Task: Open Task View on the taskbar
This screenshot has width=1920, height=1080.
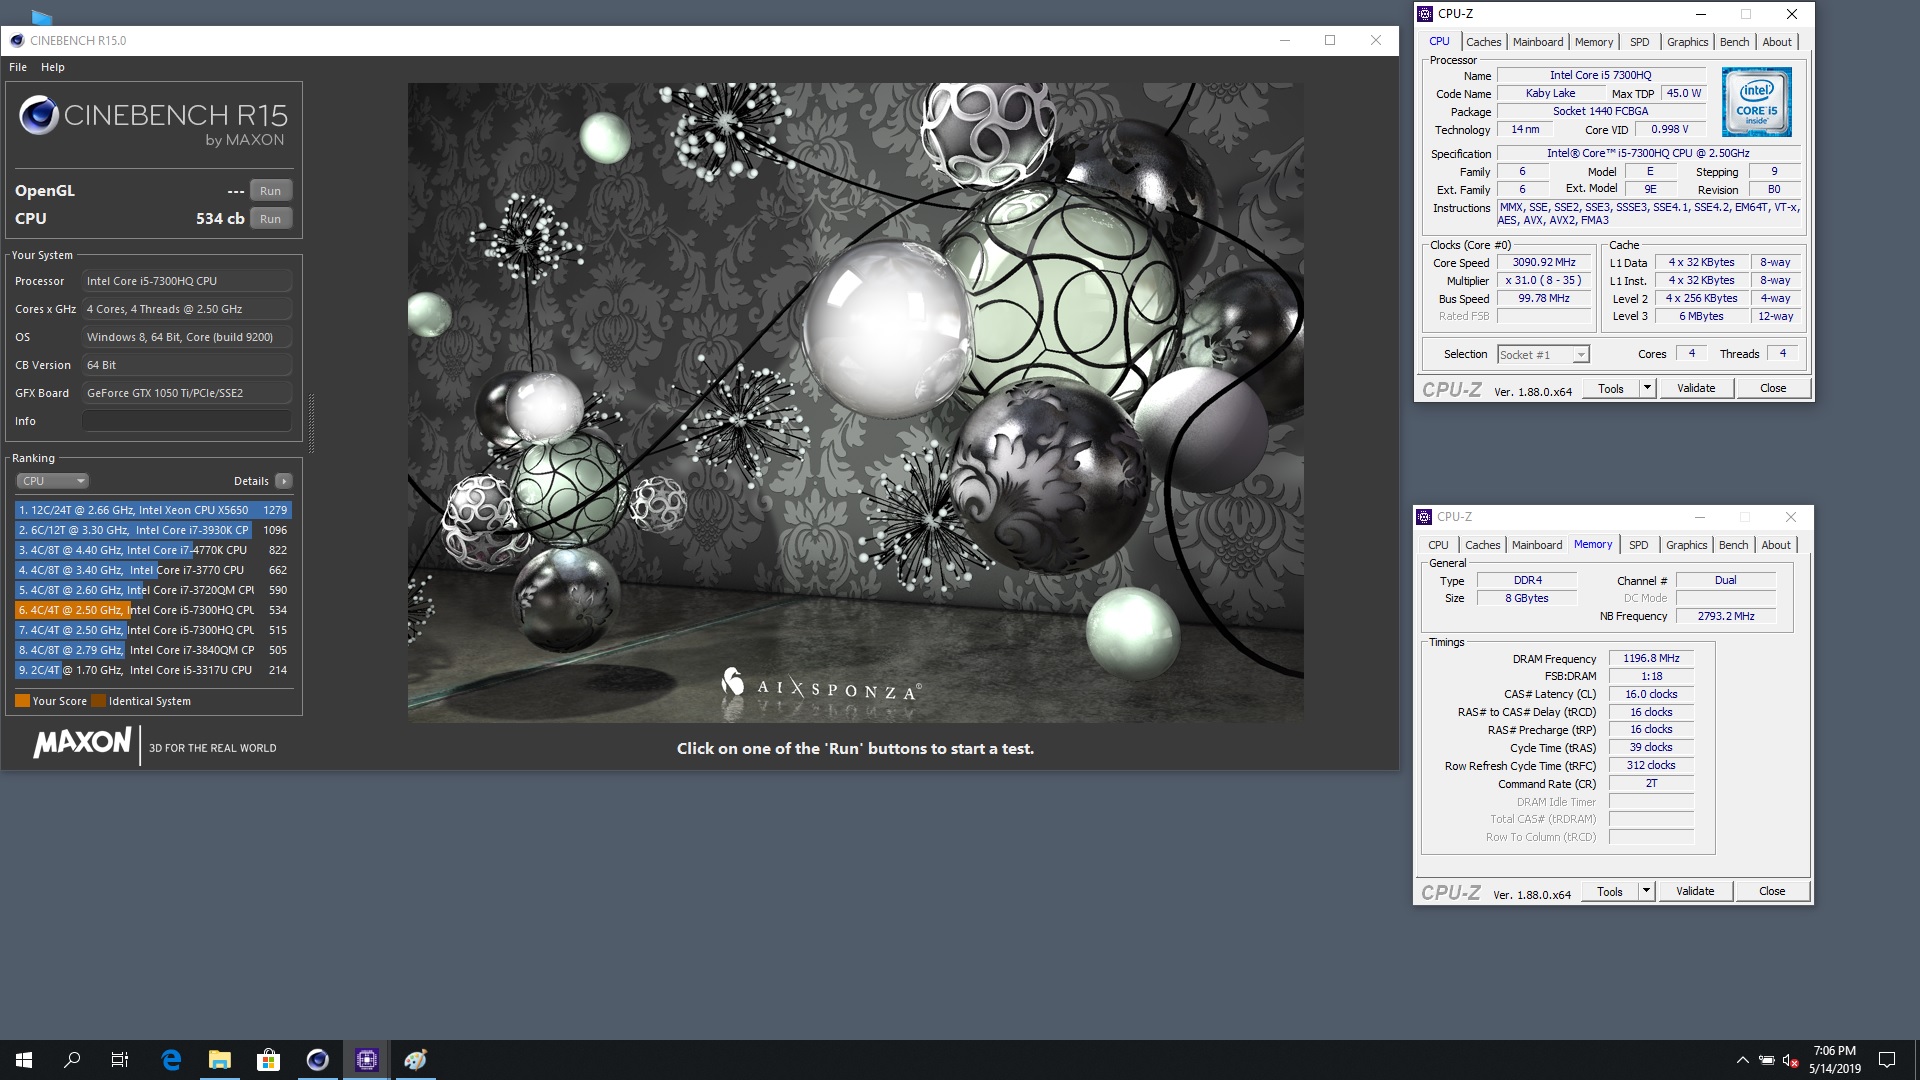Action: 120,1060
